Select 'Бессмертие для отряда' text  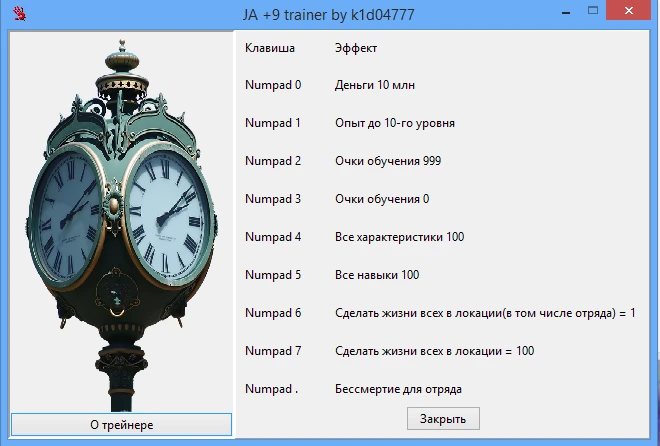(x=398, y=389)
